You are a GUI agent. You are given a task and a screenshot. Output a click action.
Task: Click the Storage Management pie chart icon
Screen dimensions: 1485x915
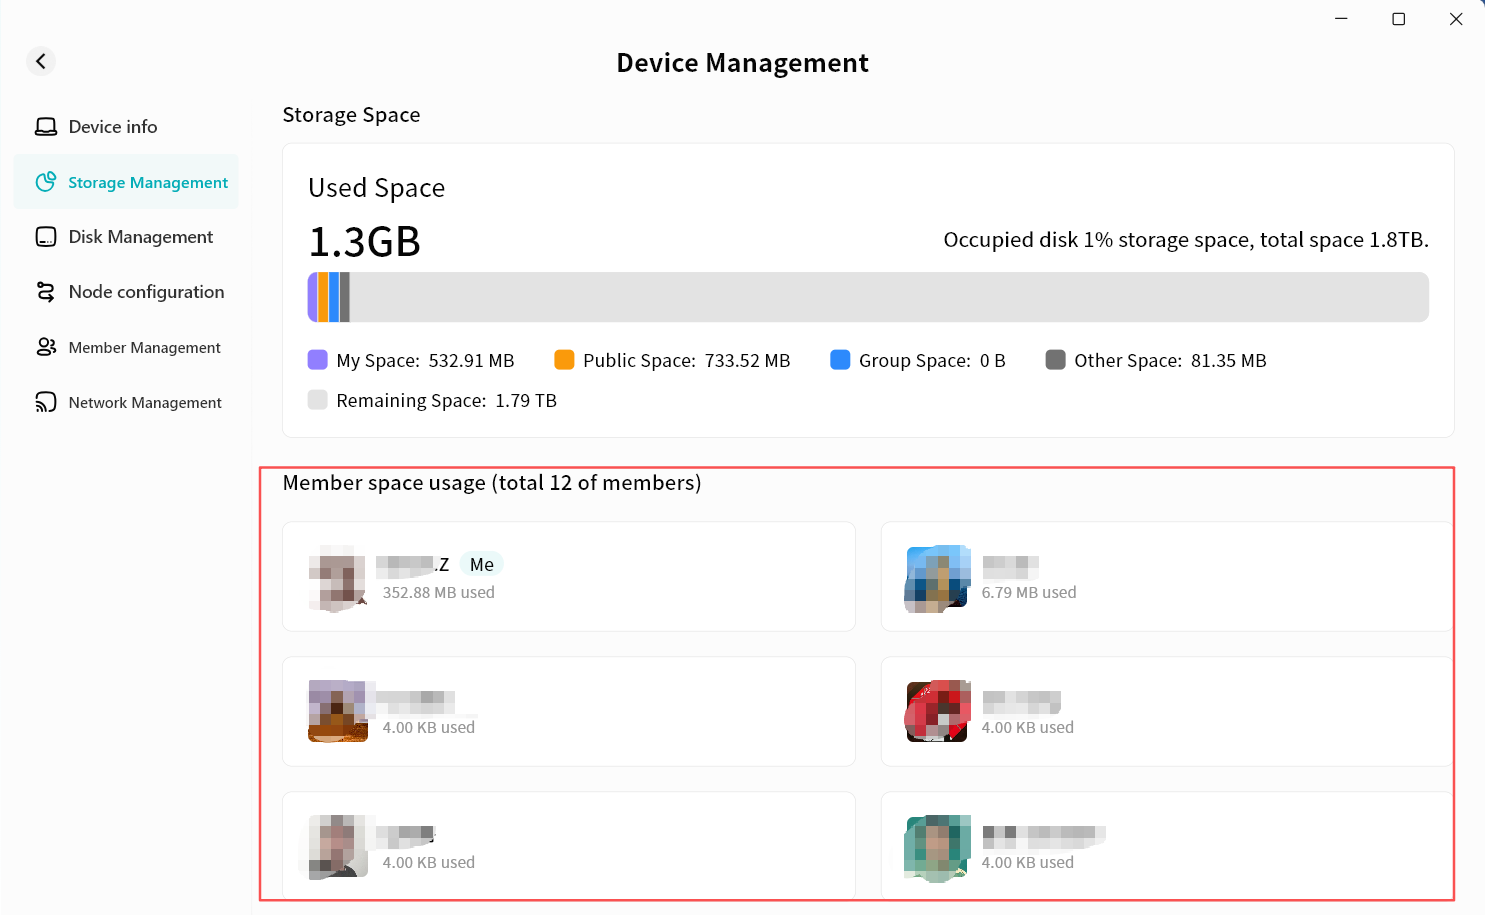click(46, 182)
